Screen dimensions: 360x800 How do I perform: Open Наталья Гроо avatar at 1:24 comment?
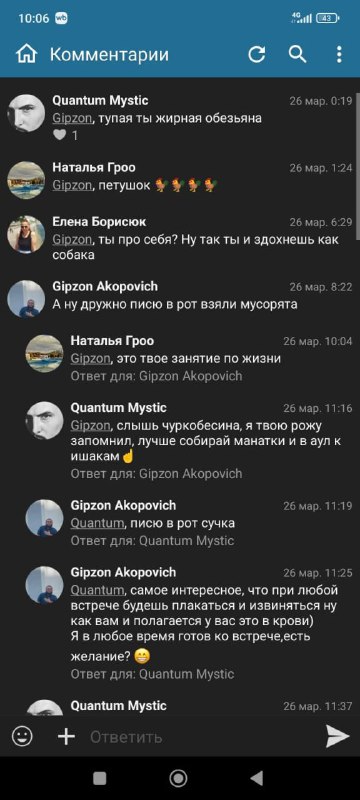[27, 180]
